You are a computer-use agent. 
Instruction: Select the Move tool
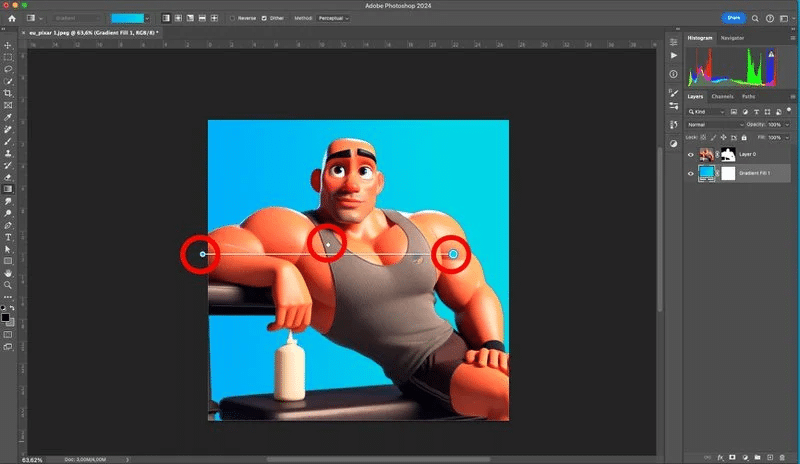8,45
